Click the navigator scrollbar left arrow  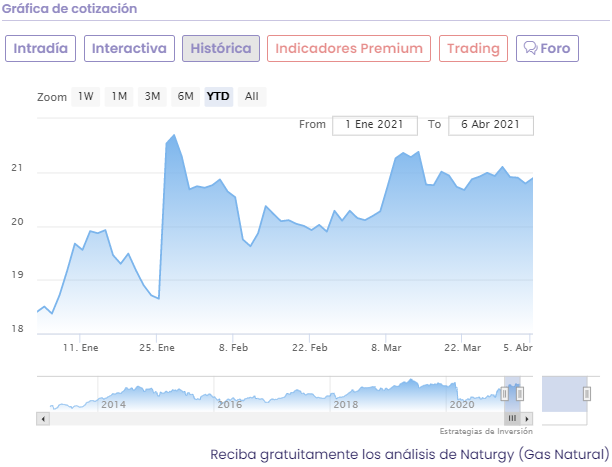(42, 418)
